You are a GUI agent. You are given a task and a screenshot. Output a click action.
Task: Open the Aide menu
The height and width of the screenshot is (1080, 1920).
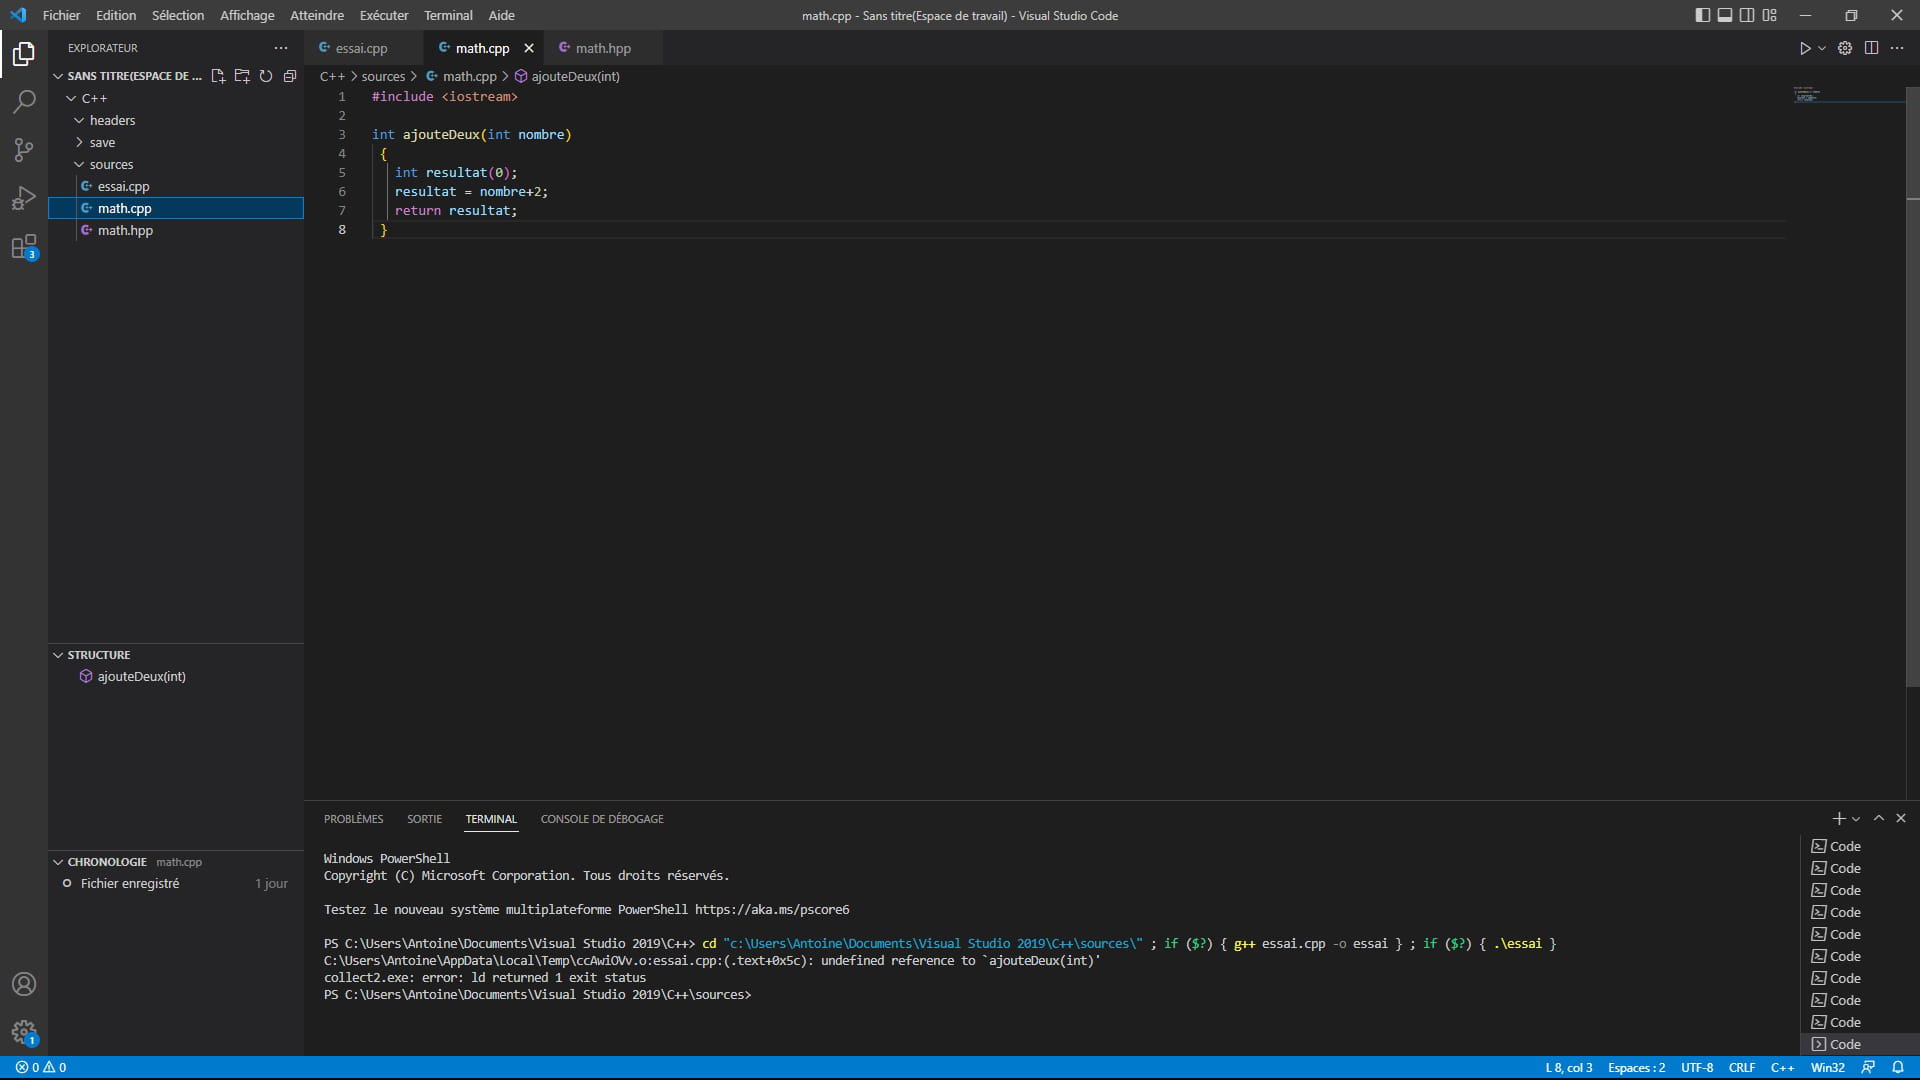(502, 15)
